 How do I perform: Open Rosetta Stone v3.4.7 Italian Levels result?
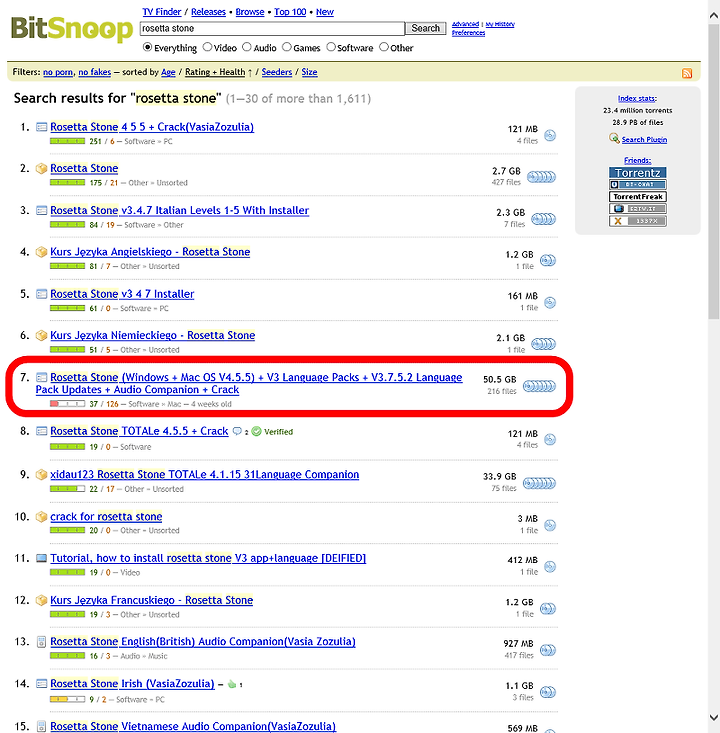point(180,210)
